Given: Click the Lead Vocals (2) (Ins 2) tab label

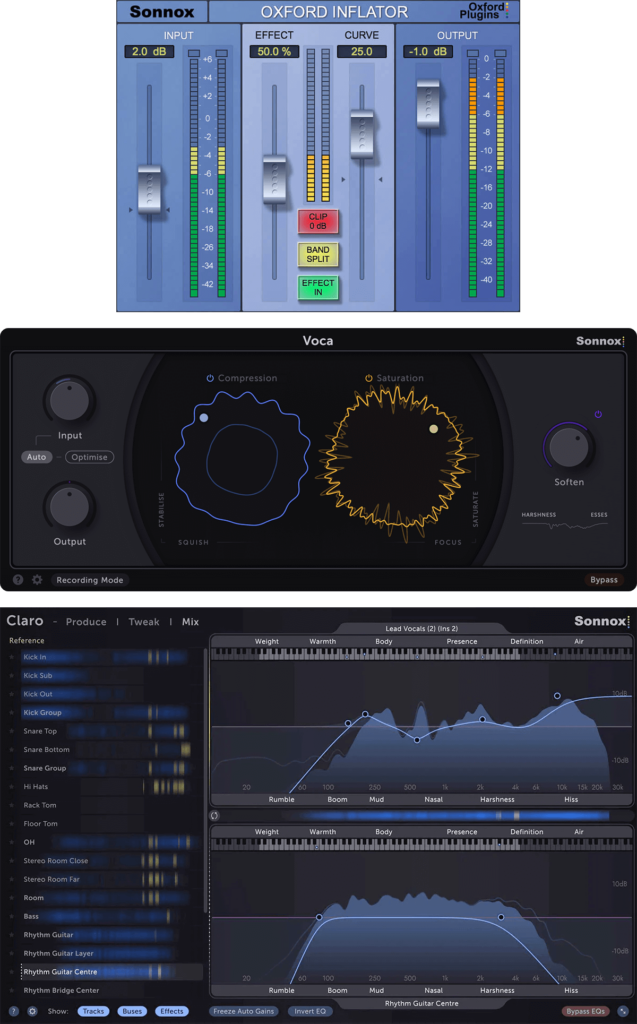Looking at the screenshot, I should click(x=421, y=628).
